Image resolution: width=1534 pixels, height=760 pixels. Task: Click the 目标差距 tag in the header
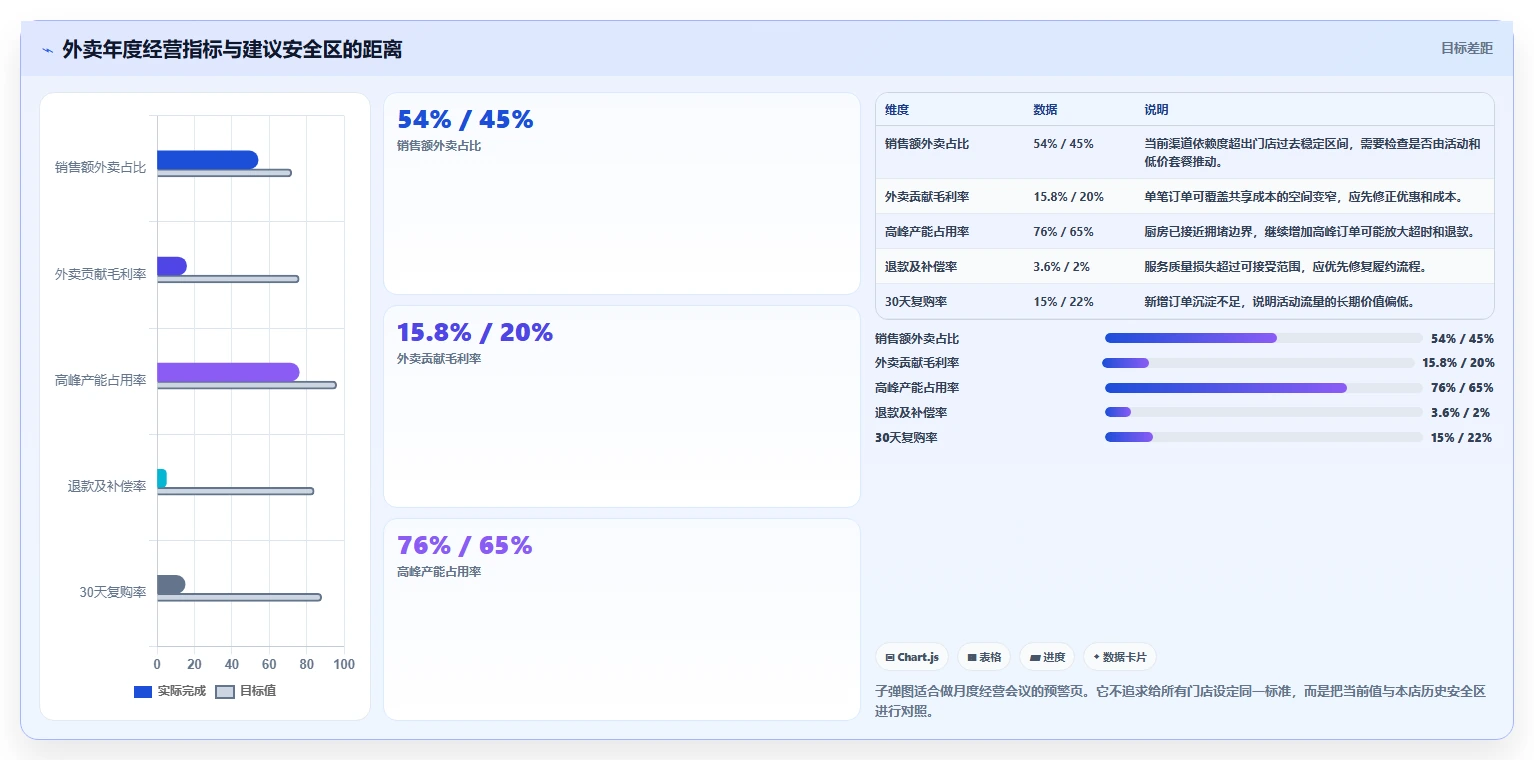(x=1466, y=48)
